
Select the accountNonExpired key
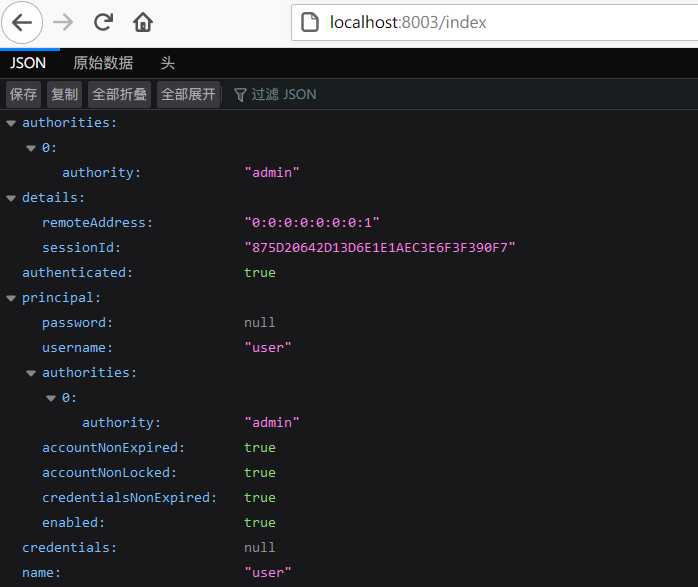[x=113, y=448]
